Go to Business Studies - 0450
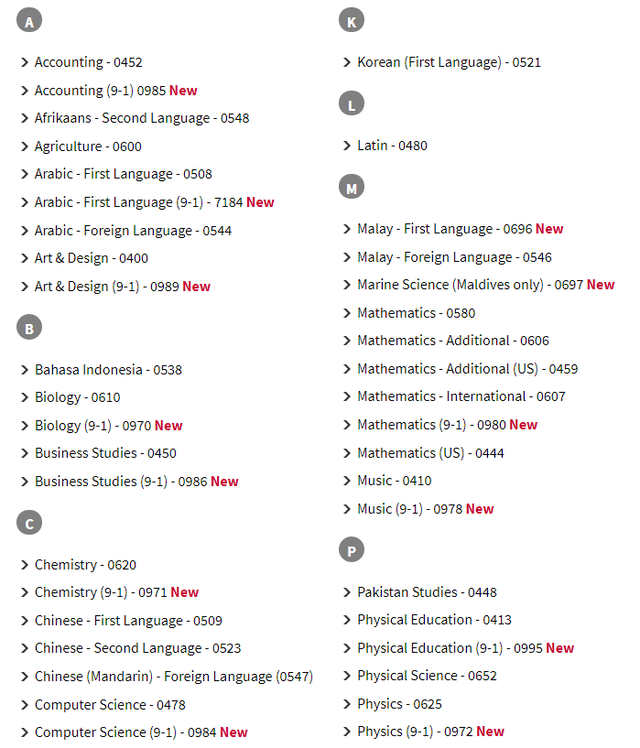640x748 pixels. (105, 453)
